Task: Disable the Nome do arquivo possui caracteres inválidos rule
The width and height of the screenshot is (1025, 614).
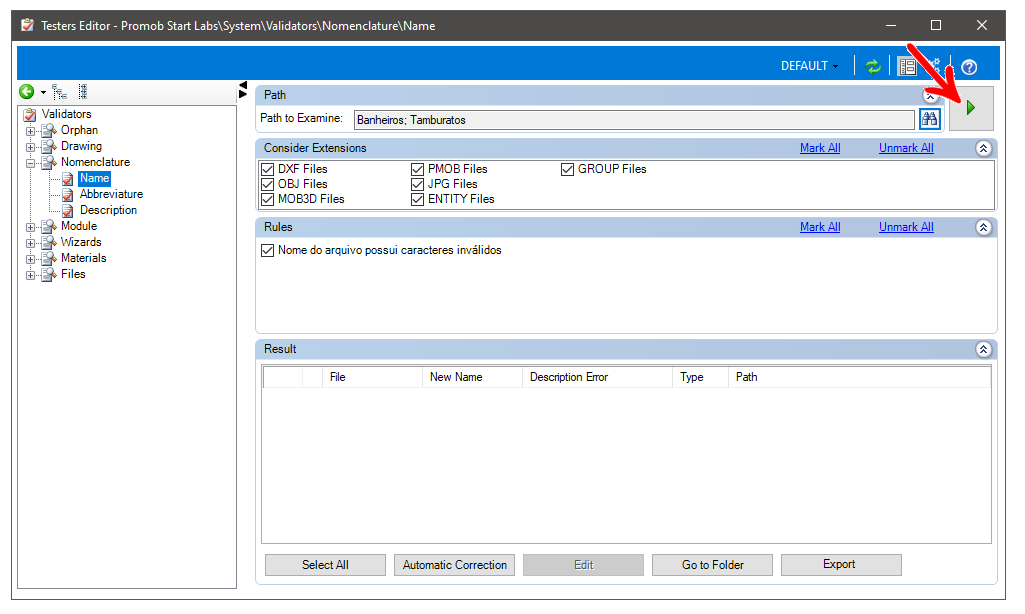Action: 267,250
